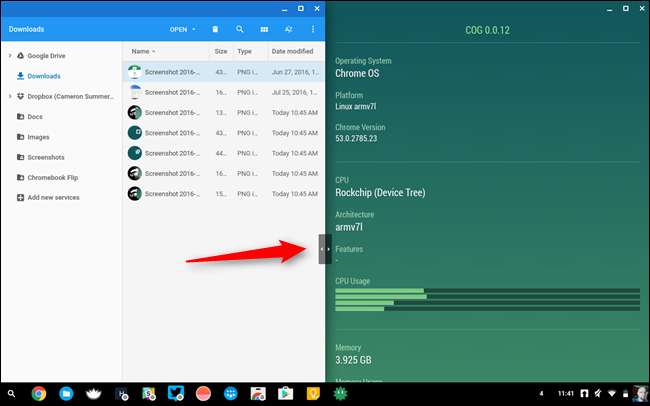Click the Google Drive icon in sidebar
The image size is (650, 406).
click(20, 56)
